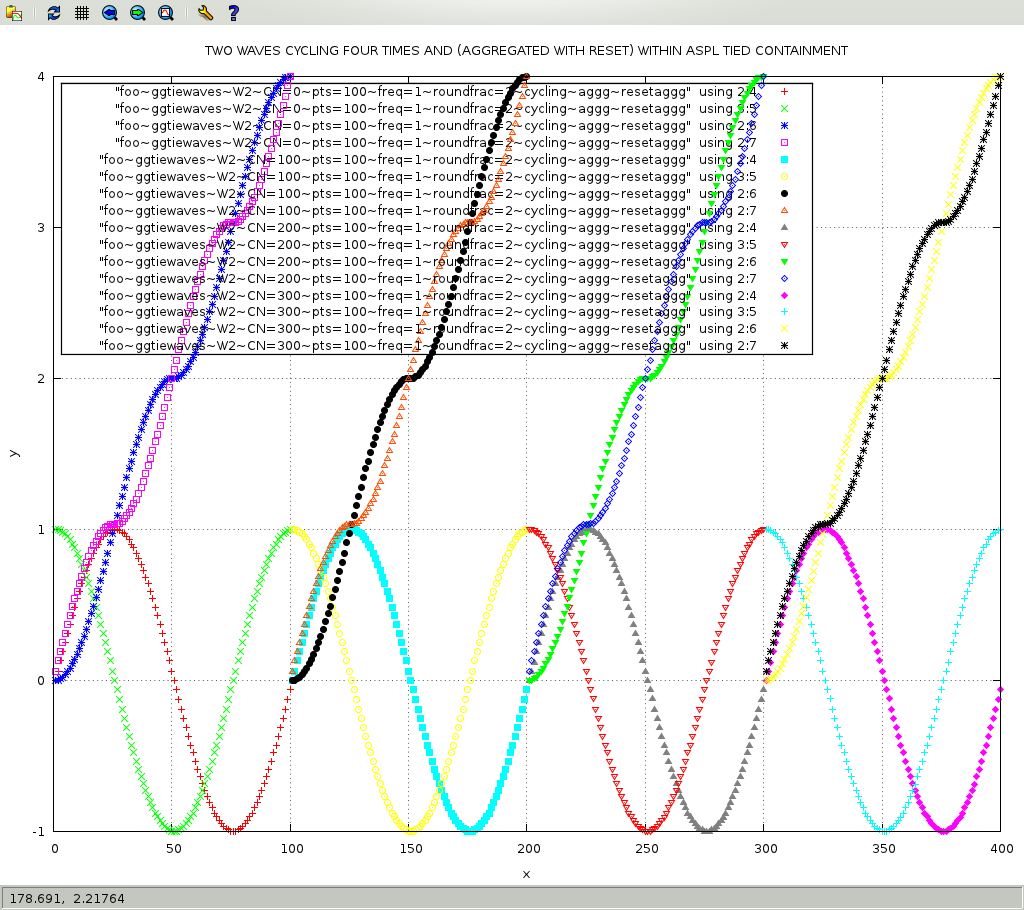Click the Replot refresh icon
The image size is (1024, 910).
coord(54,13)
